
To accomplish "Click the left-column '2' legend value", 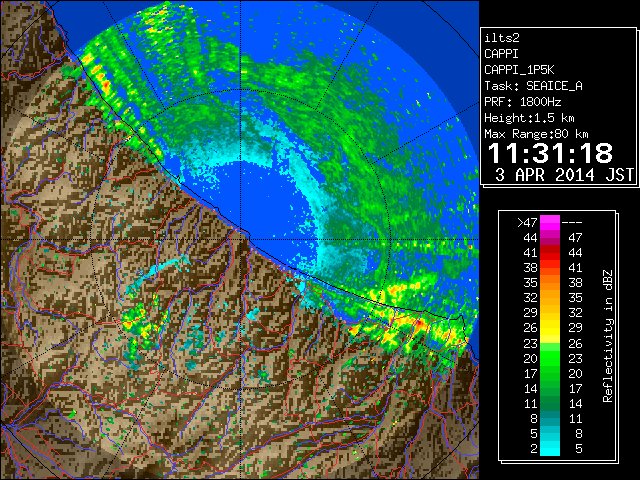I will [x=534, y=449].
